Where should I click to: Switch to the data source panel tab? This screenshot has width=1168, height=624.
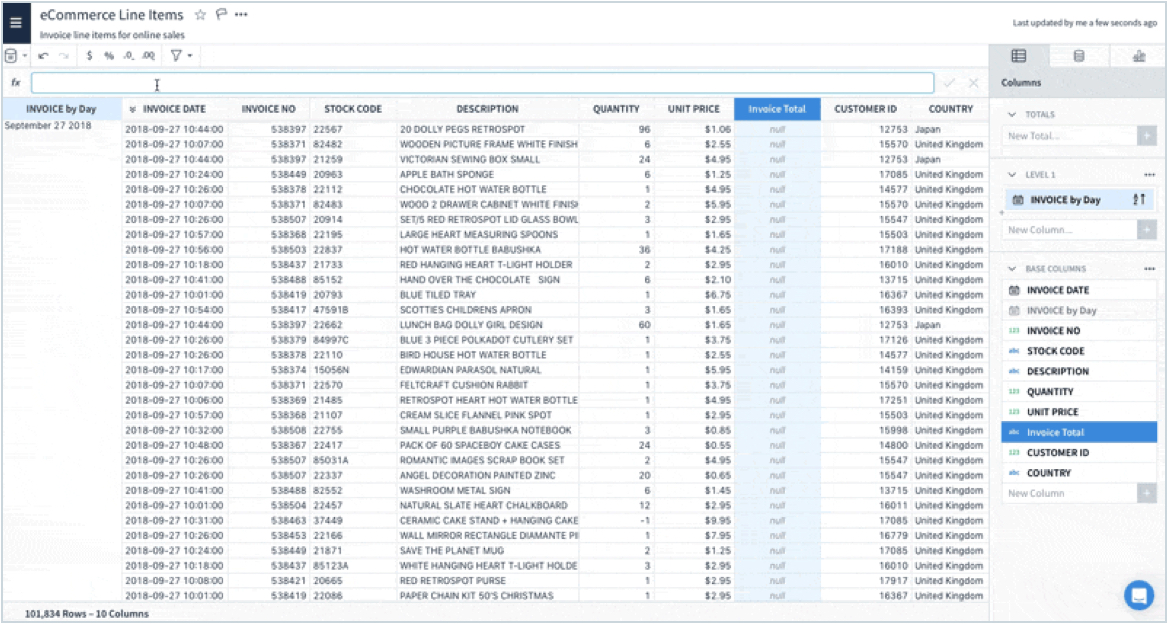[x=1079, y=56]
